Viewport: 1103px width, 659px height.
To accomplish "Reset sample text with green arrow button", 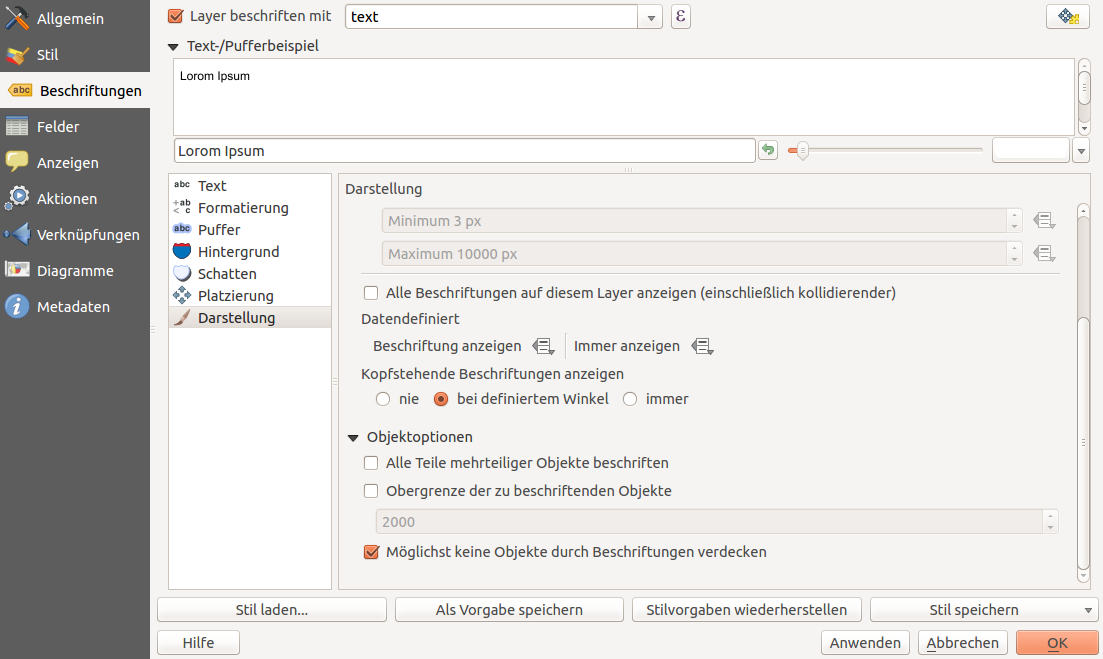I will click(x=768, y=150).
